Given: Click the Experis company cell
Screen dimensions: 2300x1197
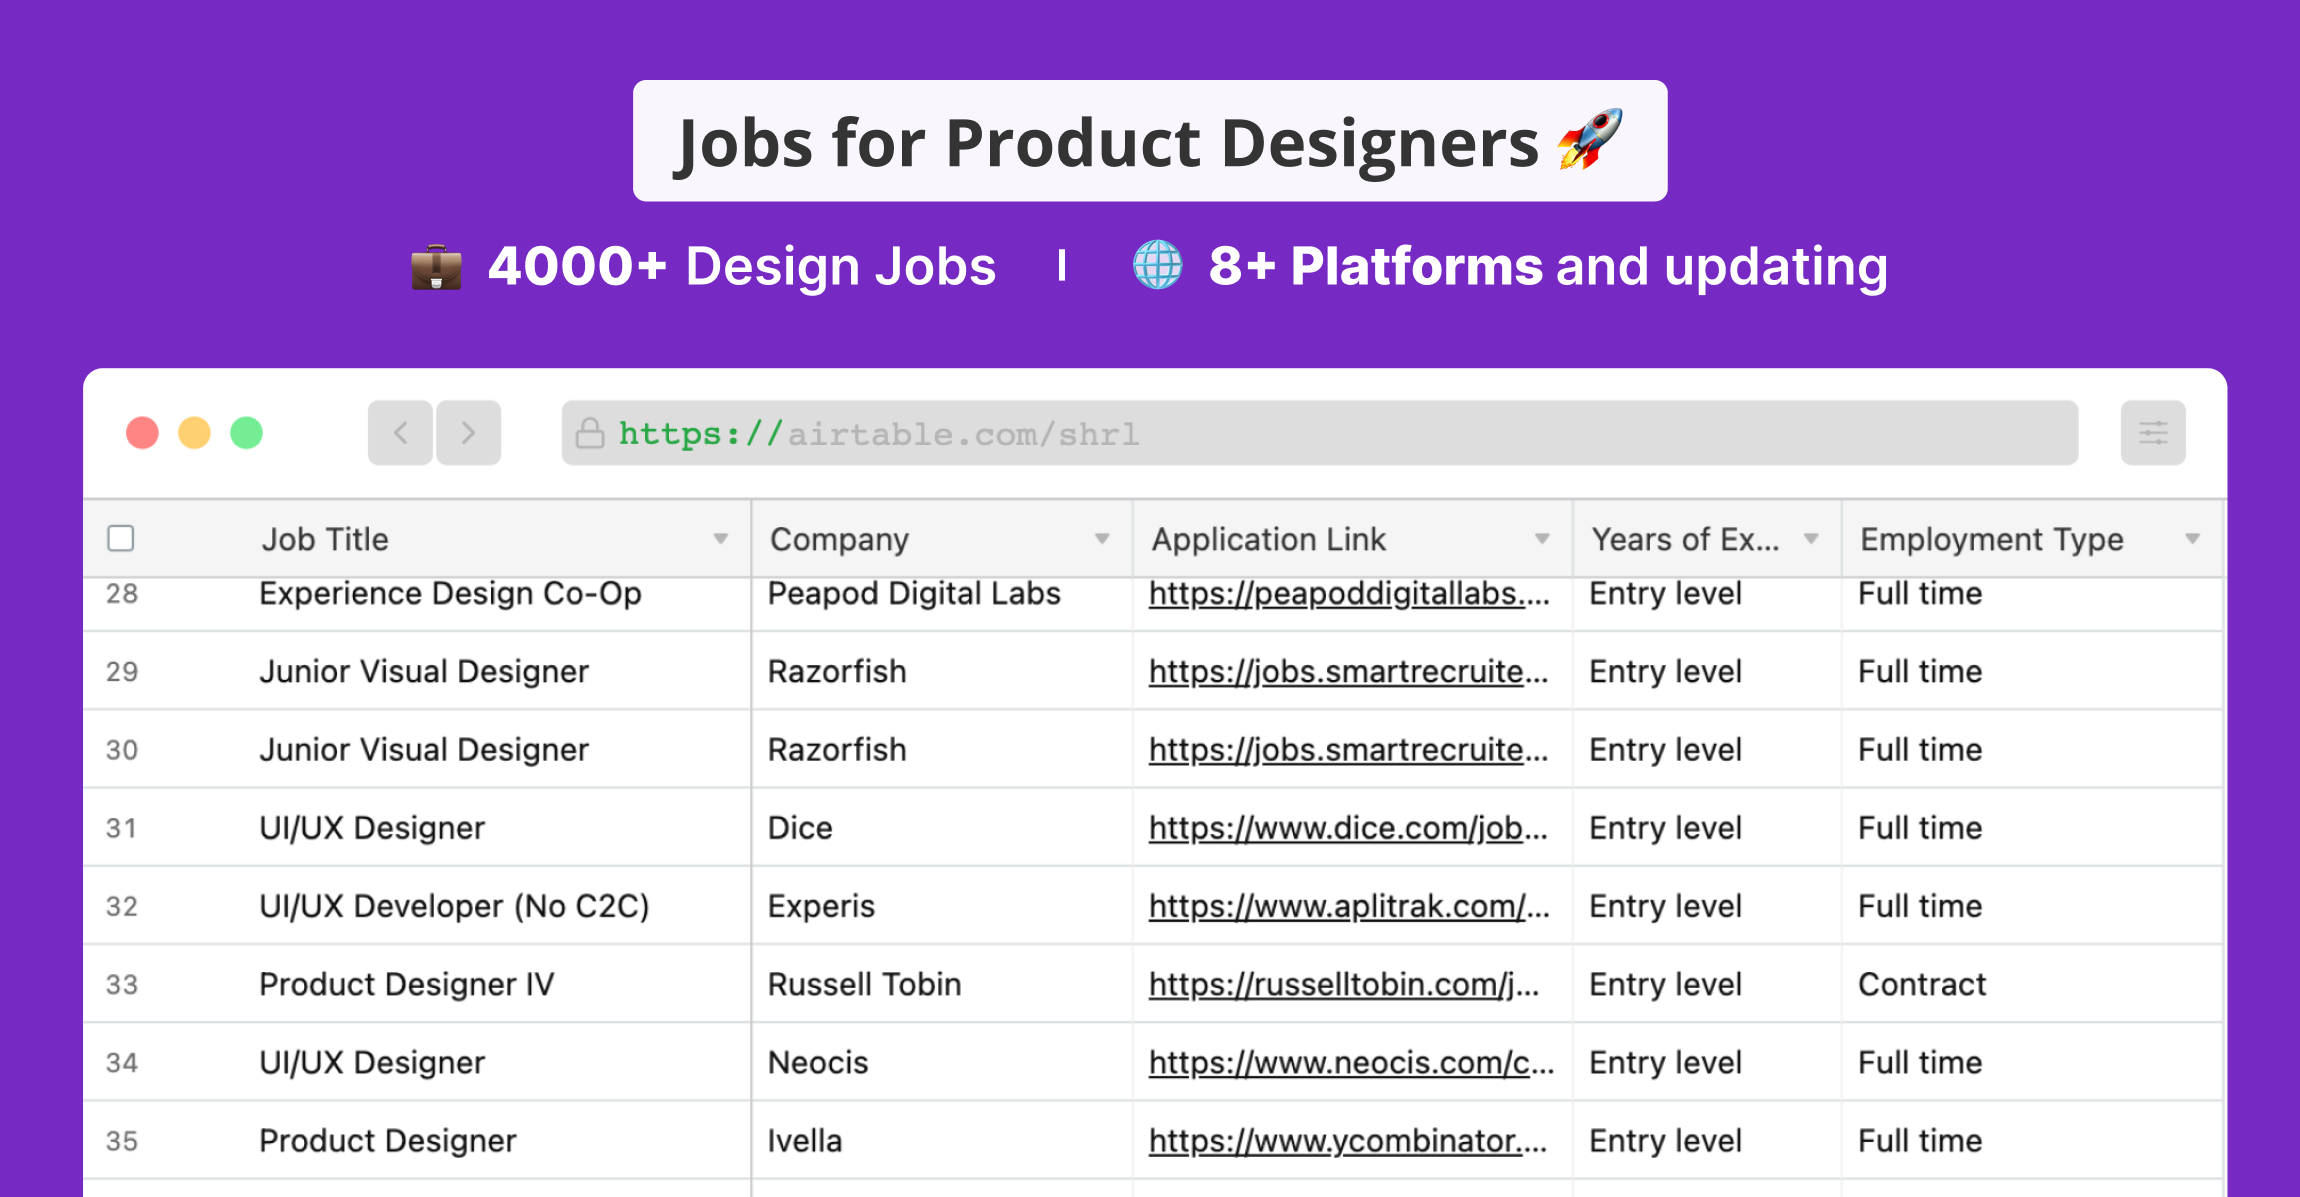Looking at the screenshot, I should (x=821, y=906).
